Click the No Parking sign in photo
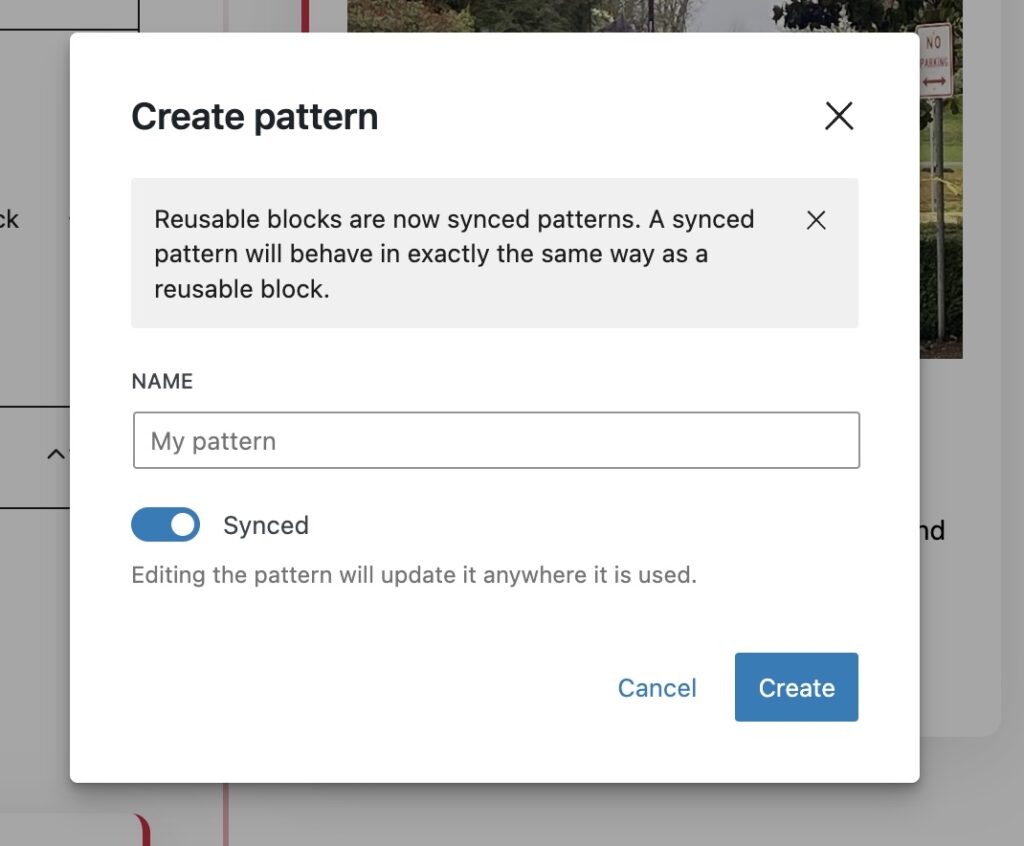1024x846 pixels. pyautogui.click(x=936, y=60)
